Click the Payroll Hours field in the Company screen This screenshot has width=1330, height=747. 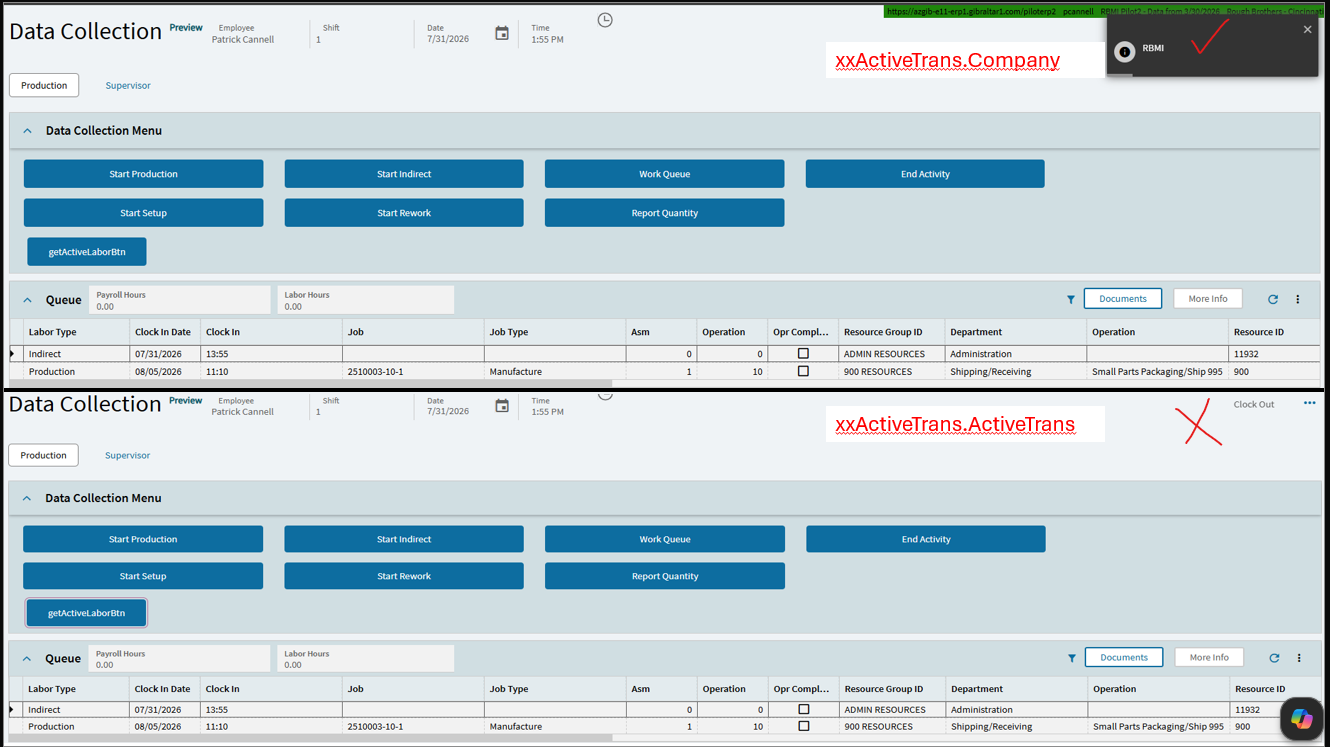[x=180, y=300]
